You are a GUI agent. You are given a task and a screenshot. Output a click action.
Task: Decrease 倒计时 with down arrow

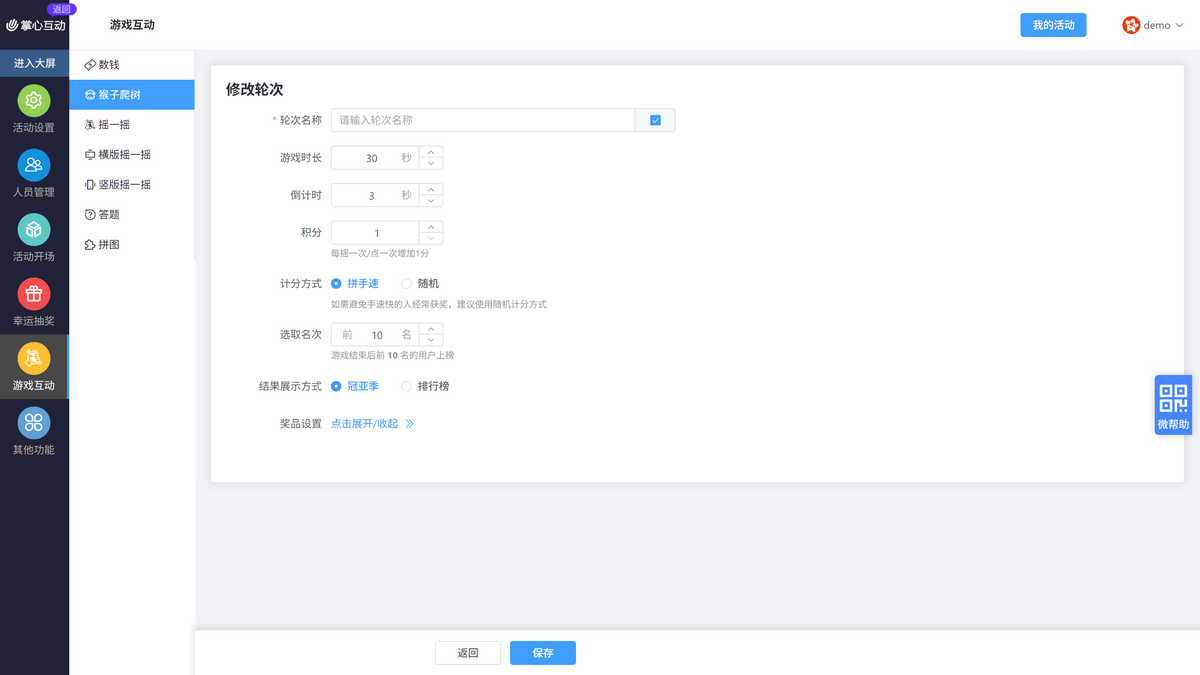tap(431, 201)
